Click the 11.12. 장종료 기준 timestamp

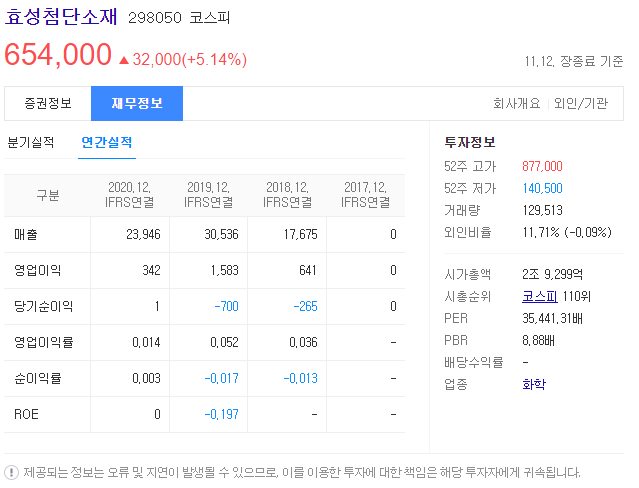pyautogui.click(x=574, y=61)
